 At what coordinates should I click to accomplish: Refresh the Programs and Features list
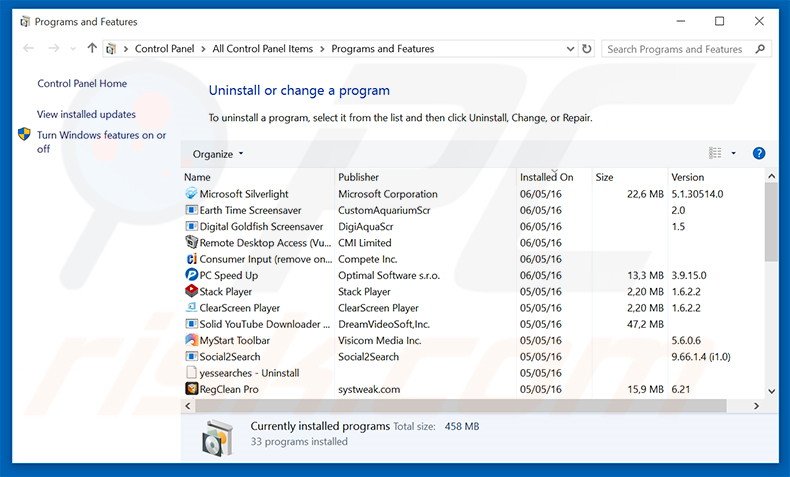pyautogui.click(x=587, y=49)
